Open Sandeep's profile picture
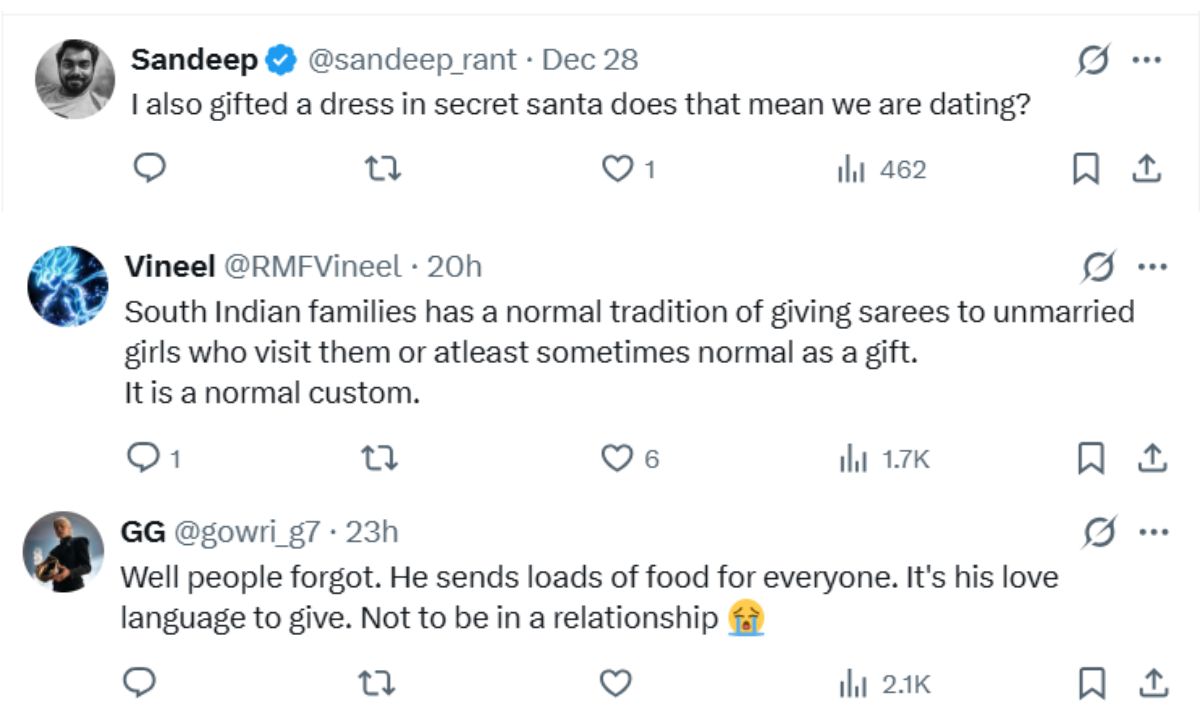 75,79
